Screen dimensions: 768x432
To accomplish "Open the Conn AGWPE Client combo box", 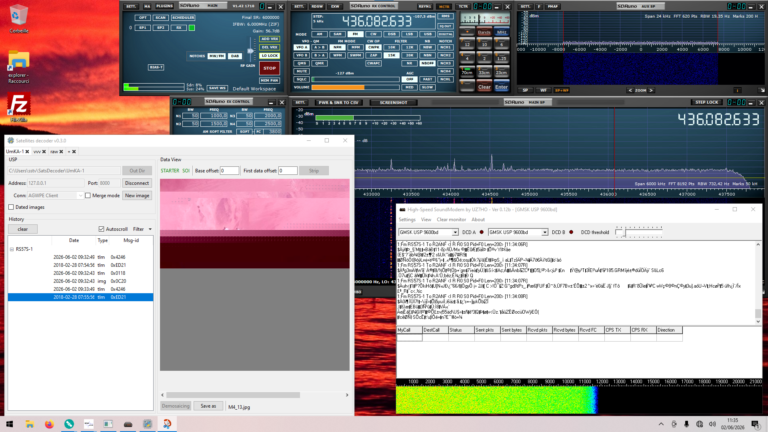I will (55, 195).
